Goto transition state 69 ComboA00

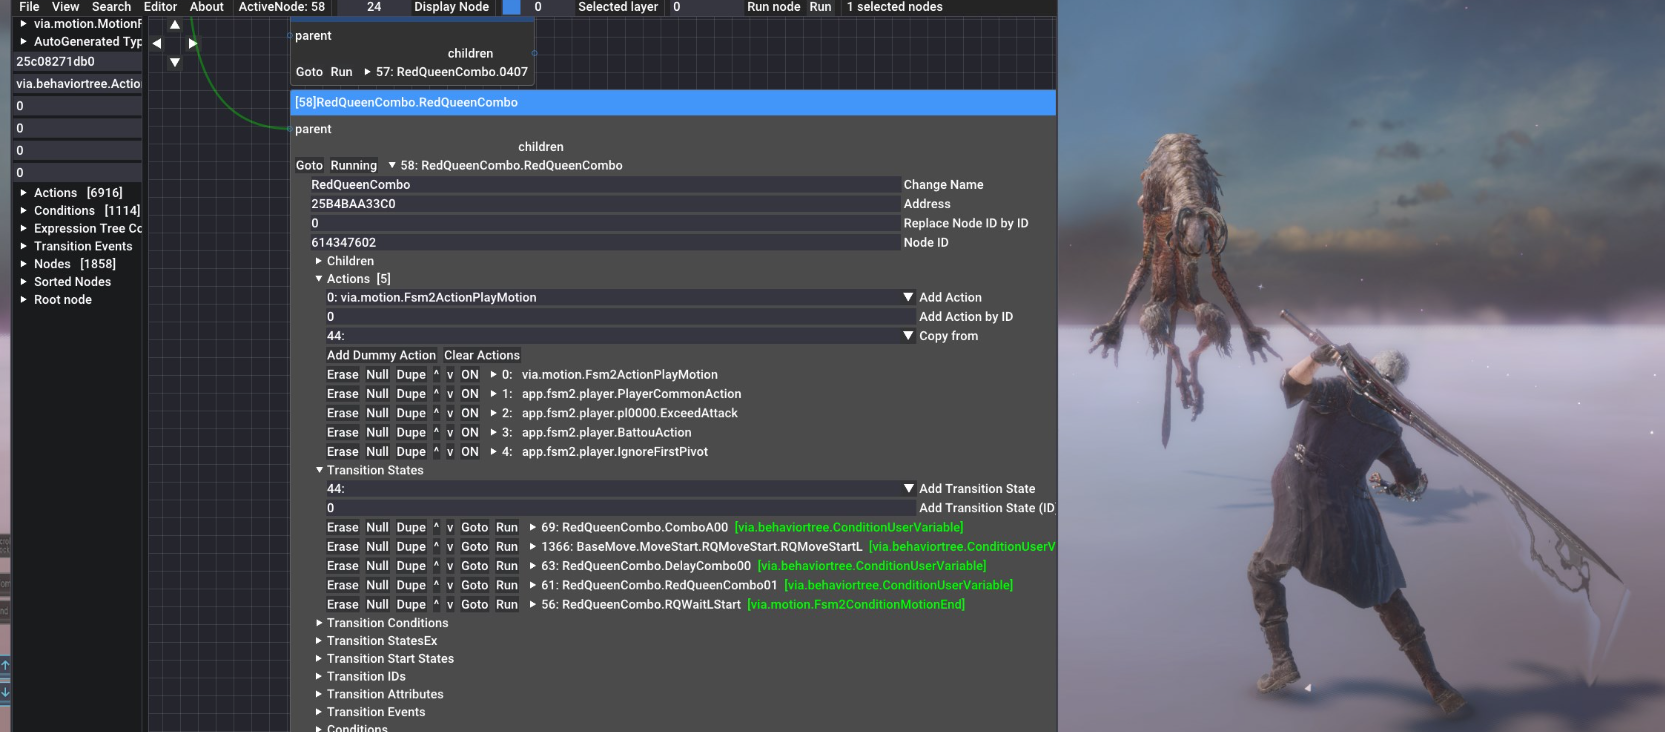point(475,528)
